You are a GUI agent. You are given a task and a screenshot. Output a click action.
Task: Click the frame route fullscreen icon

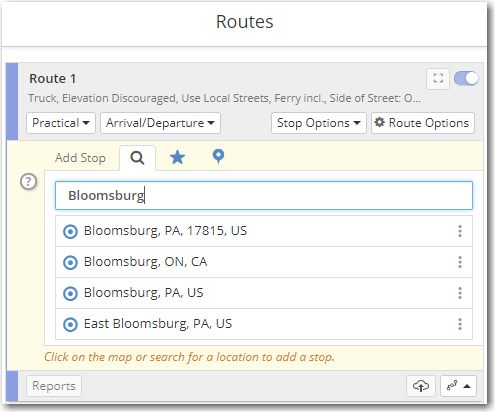tap(438, 79)
